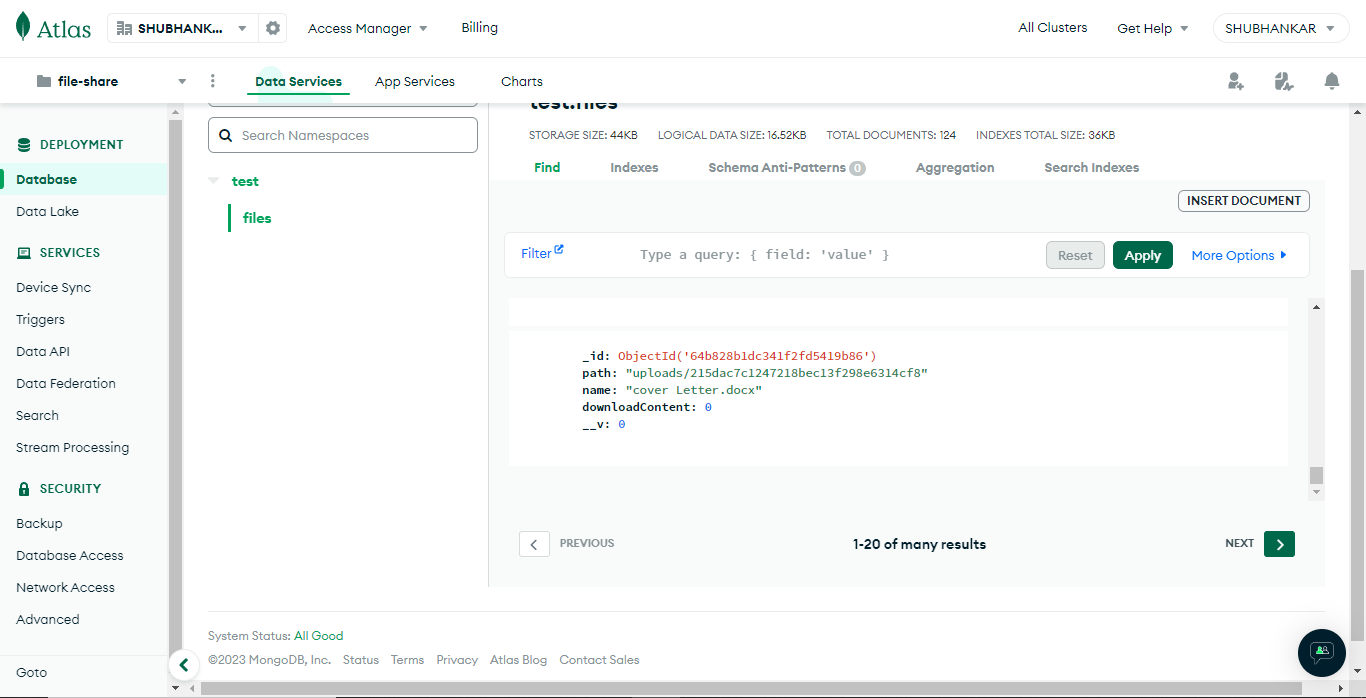Open organization settings gear icon
The width and height of the screenshot is (1366, 698).
coord(273,28)
